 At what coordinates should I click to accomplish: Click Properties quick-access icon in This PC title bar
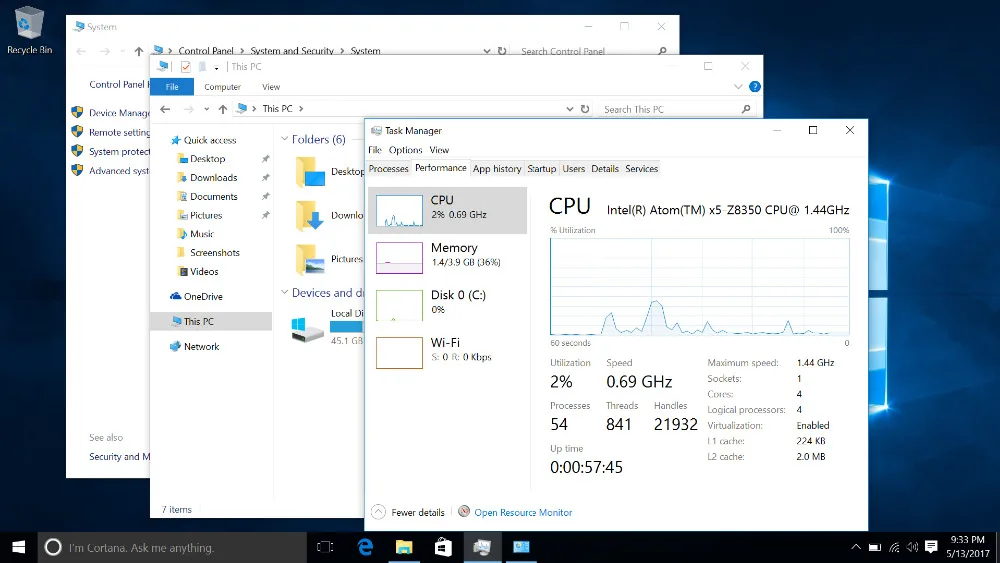tap(186, 66)
